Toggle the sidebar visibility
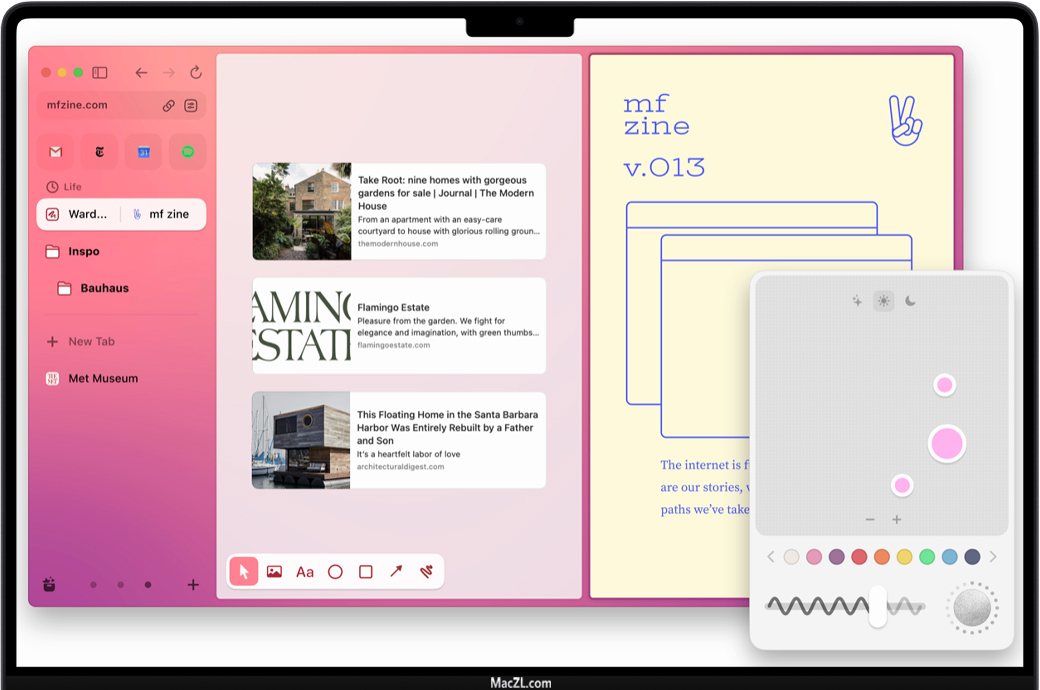This screenshot has width=1040, height=690. pyautogui.click(x=100, y=73)
